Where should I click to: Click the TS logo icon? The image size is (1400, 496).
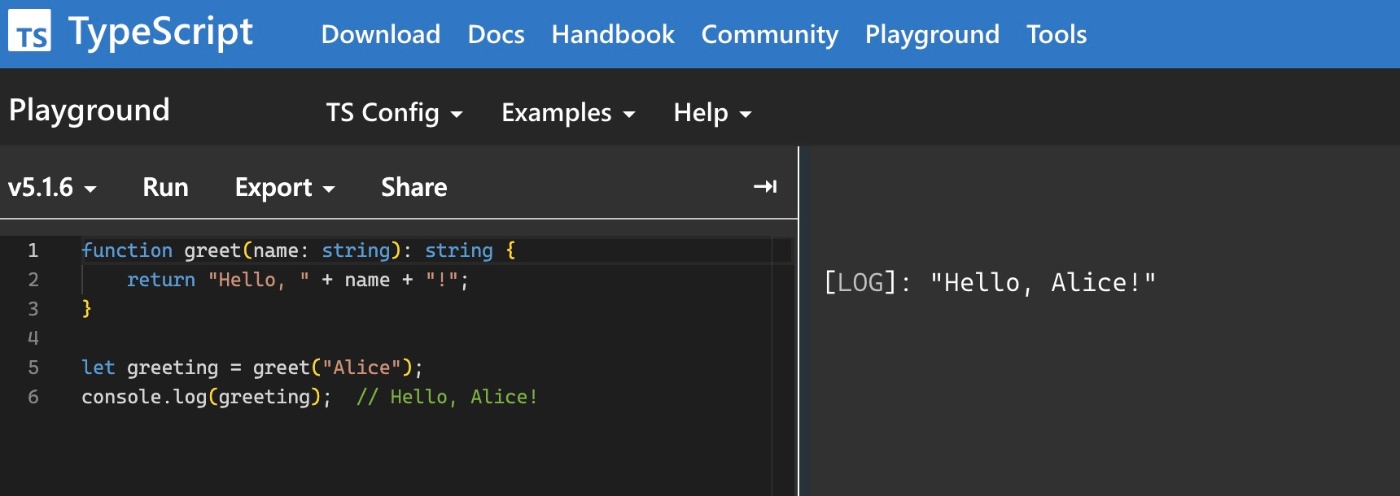pos(29,34)
